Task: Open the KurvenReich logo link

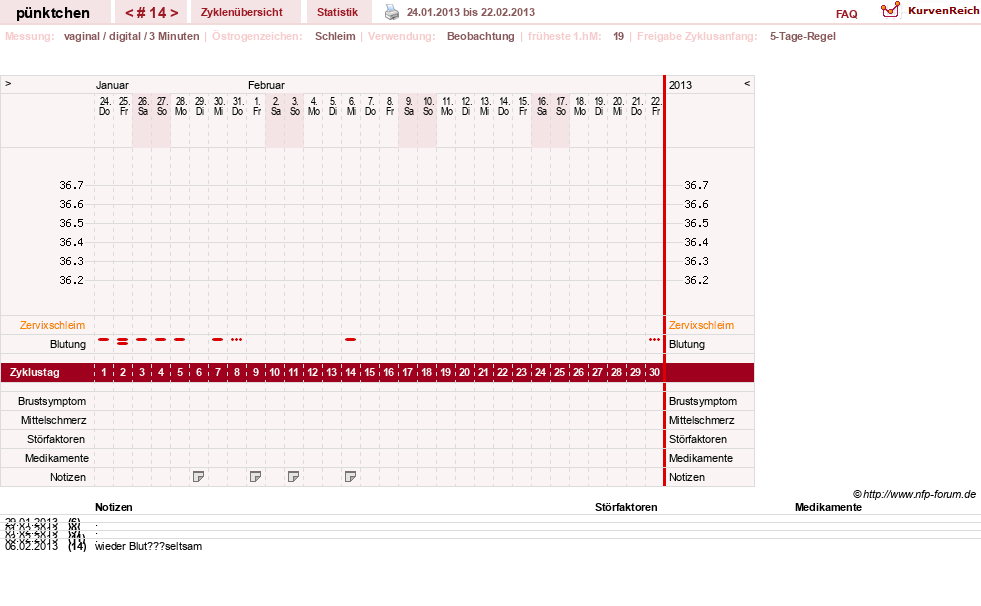Action: pos(929,11)
